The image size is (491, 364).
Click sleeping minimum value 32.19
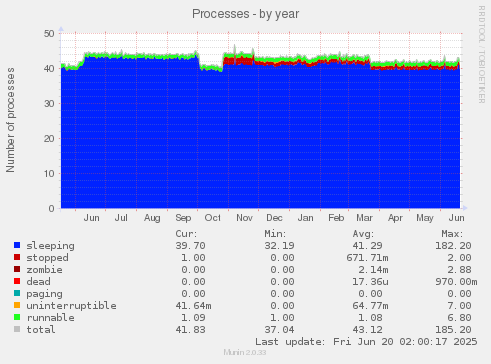click(279, 246)
